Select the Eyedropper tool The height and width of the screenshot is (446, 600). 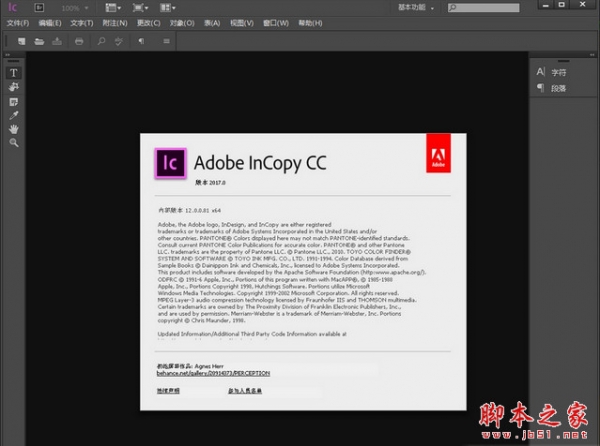[x=13, y=115]
